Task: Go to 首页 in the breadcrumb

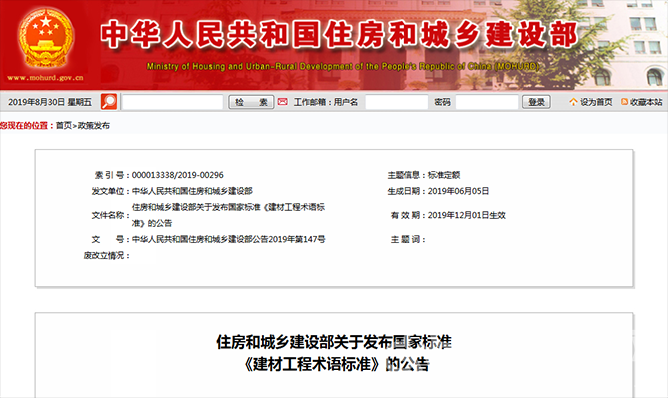Action: 64,125
